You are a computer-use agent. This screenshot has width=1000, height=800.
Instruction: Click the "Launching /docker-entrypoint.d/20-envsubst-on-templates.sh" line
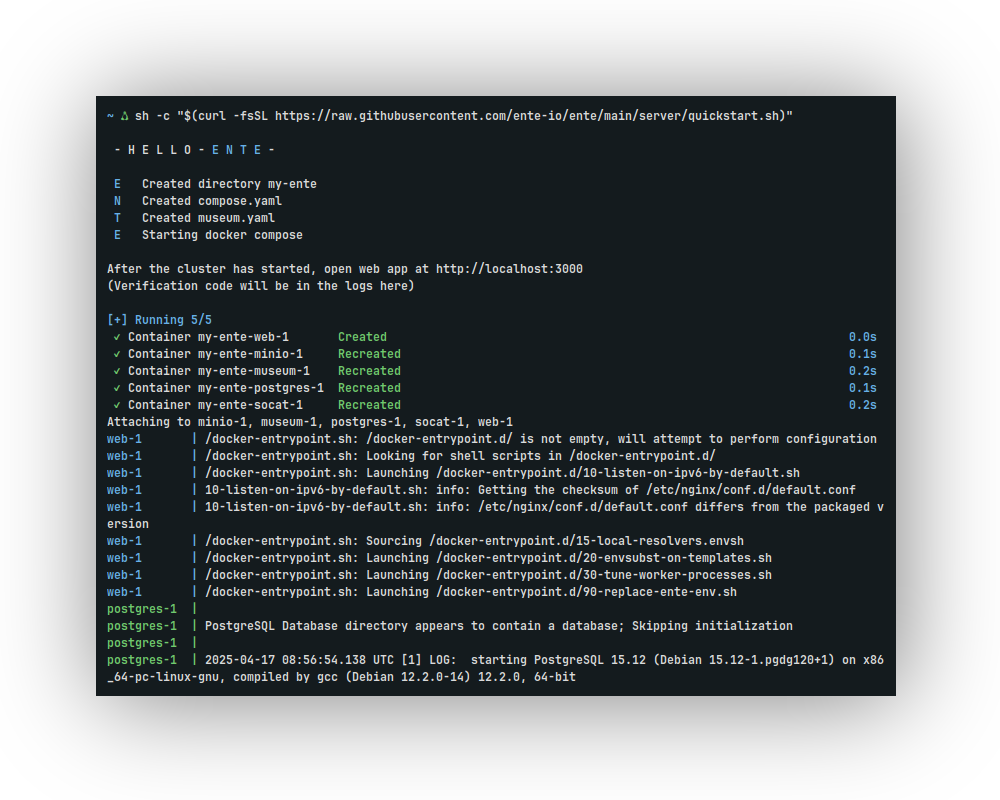[439, 558]
